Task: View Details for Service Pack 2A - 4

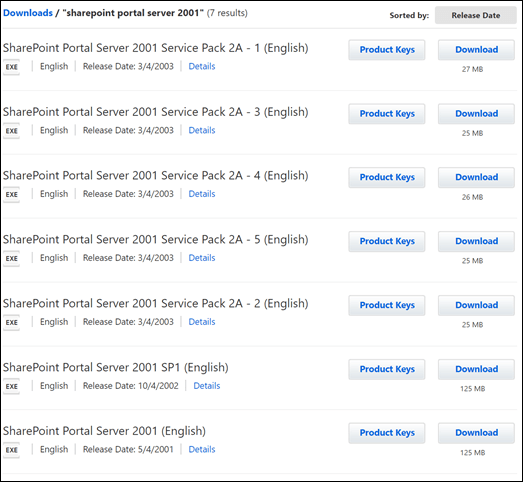Action: 202,194
